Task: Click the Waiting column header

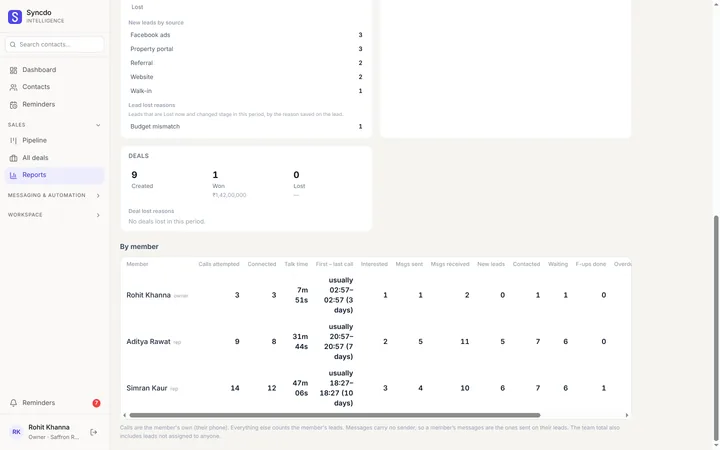Action: click(558, 264)
